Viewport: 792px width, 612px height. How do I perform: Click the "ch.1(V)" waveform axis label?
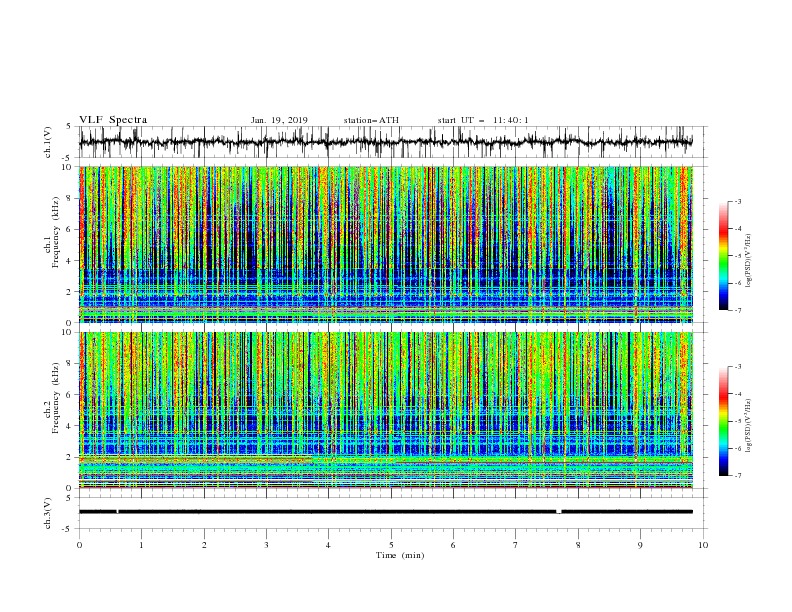[48, 142]
